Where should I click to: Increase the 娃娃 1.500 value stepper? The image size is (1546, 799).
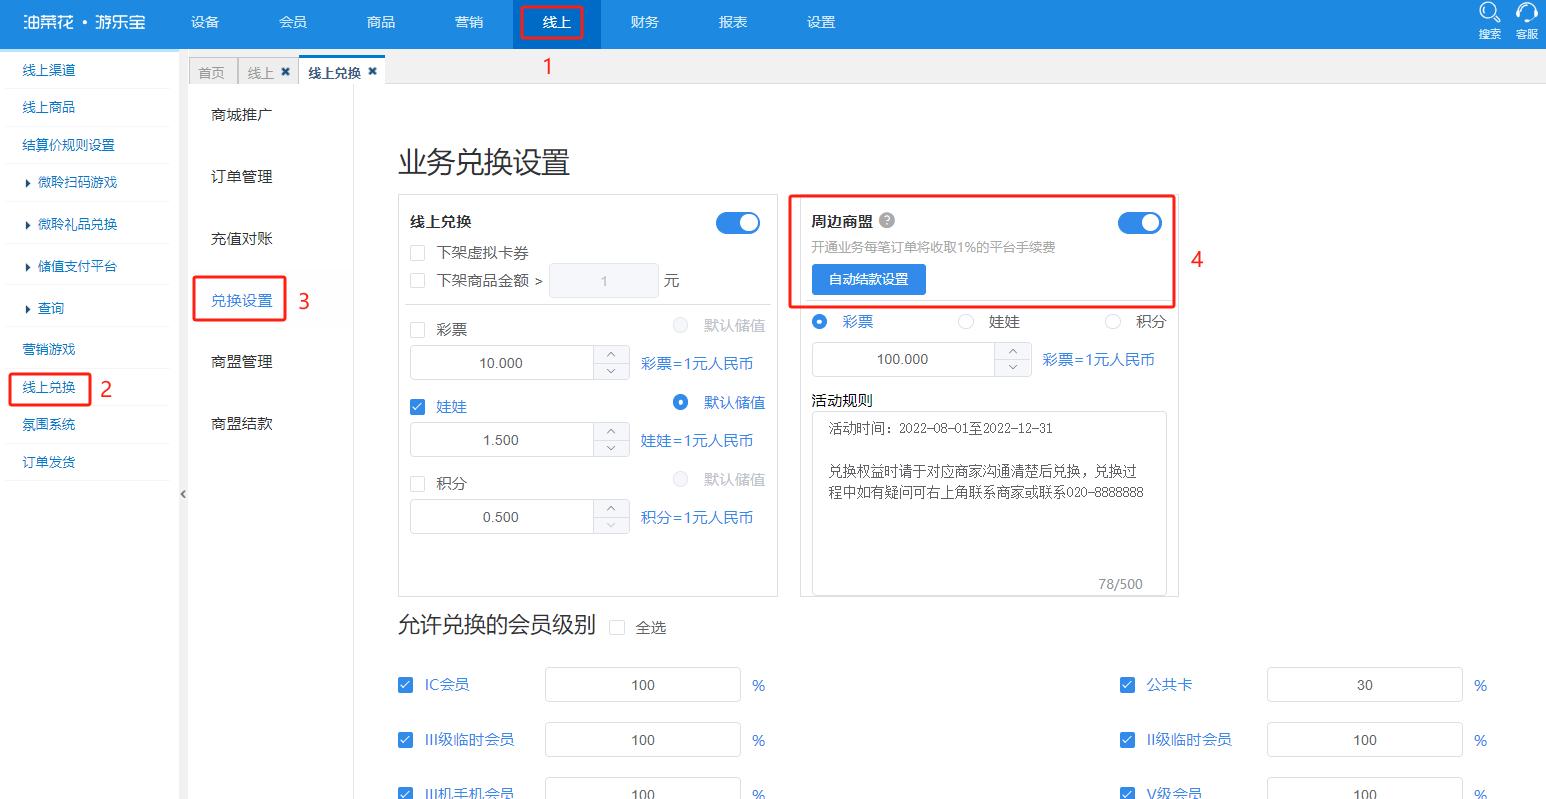[x=611, y=431]
